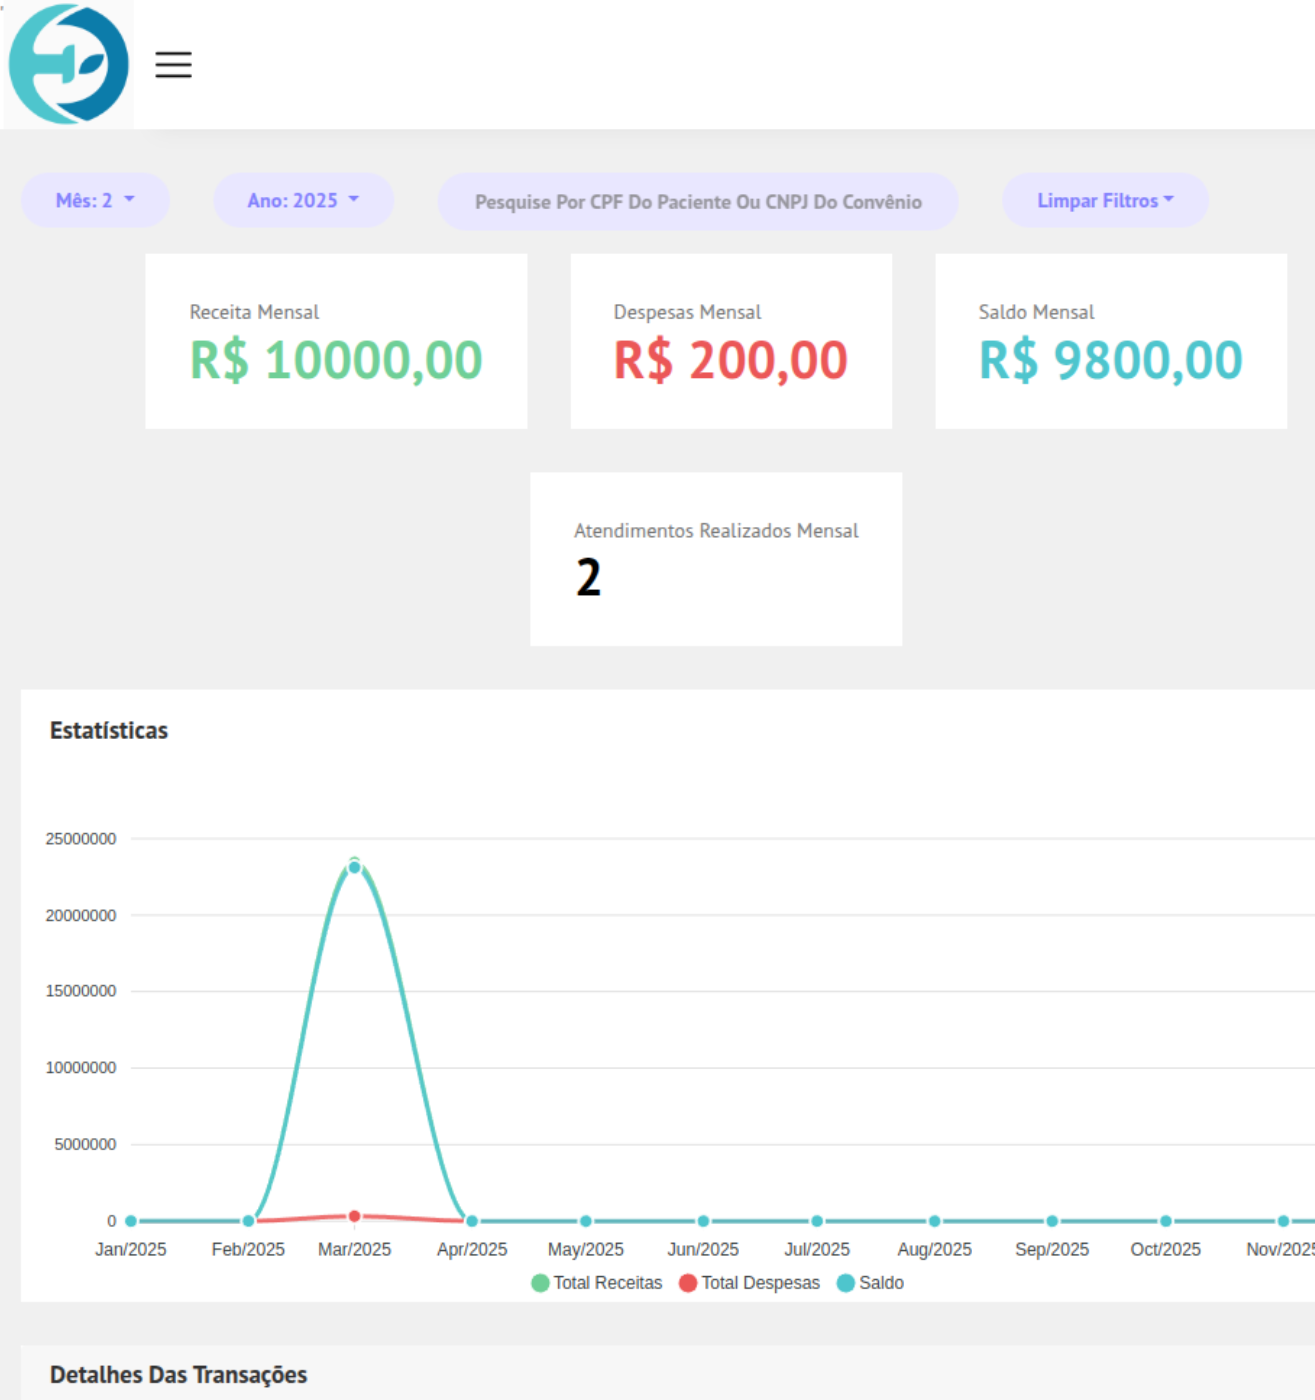
Task: Click the Saldo Mensal card
Action: pyautogui.click(x=1110, y=341)
